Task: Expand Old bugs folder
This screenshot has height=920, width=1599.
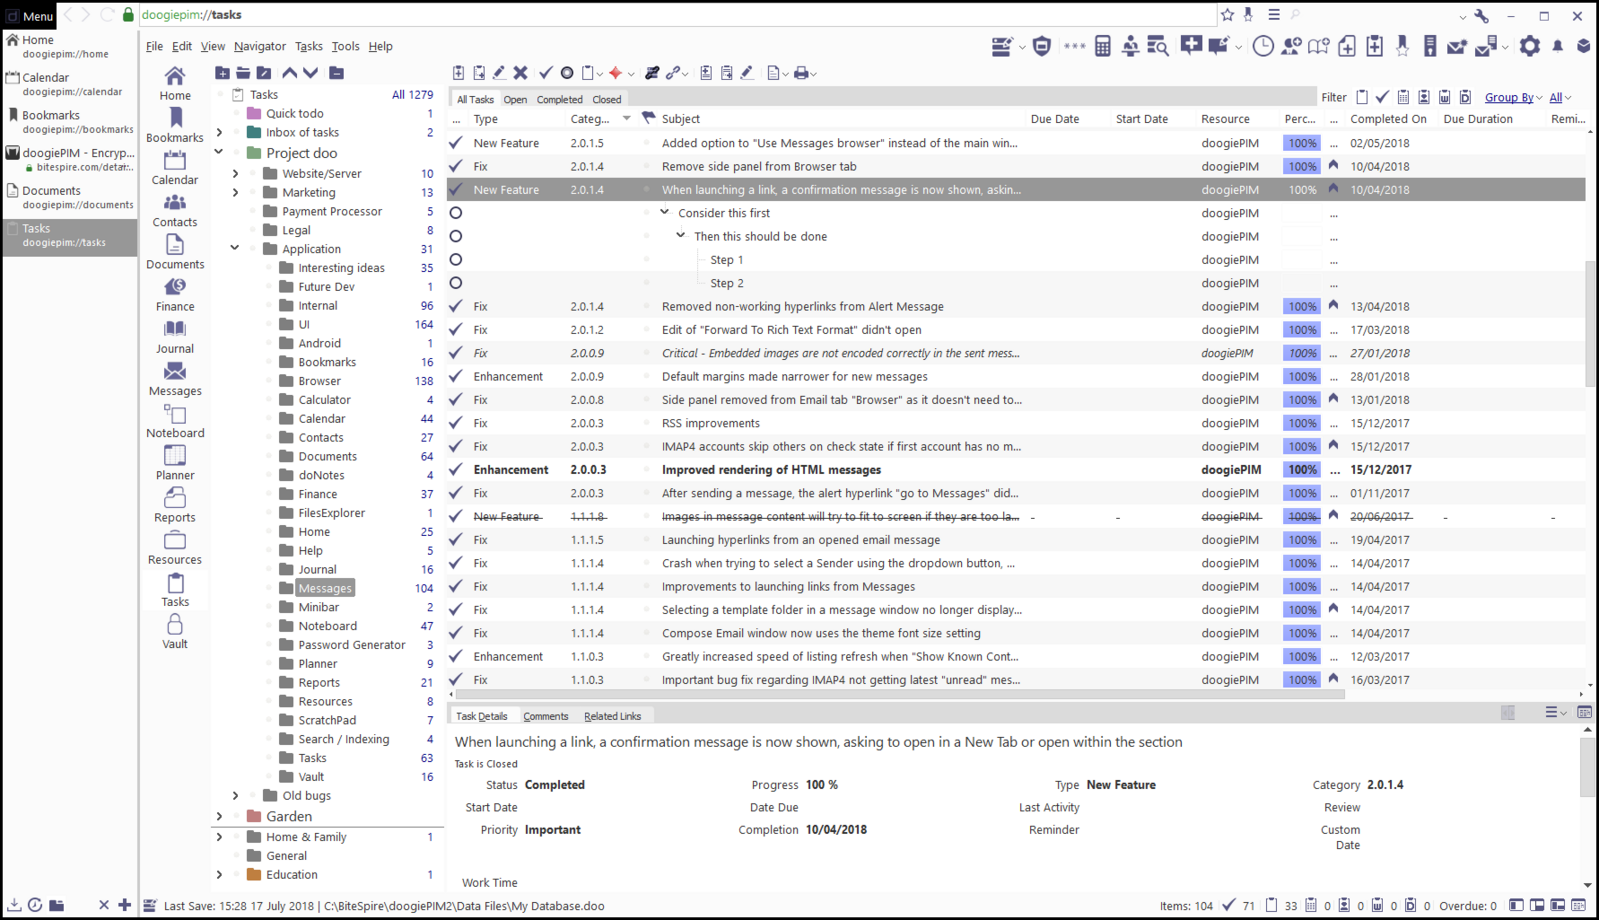Action: (236, 795)
